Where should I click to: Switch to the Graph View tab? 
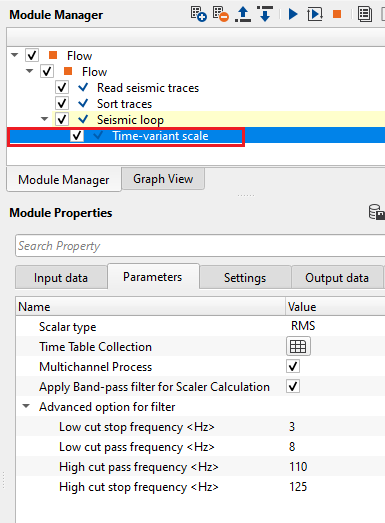tap(163, 179)
